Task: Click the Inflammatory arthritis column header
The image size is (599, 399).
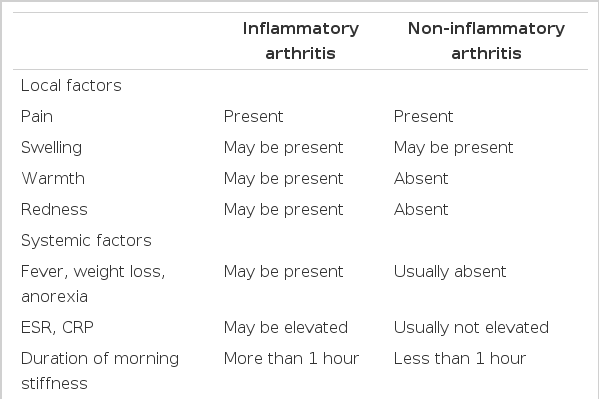Action: pos(301,41)
